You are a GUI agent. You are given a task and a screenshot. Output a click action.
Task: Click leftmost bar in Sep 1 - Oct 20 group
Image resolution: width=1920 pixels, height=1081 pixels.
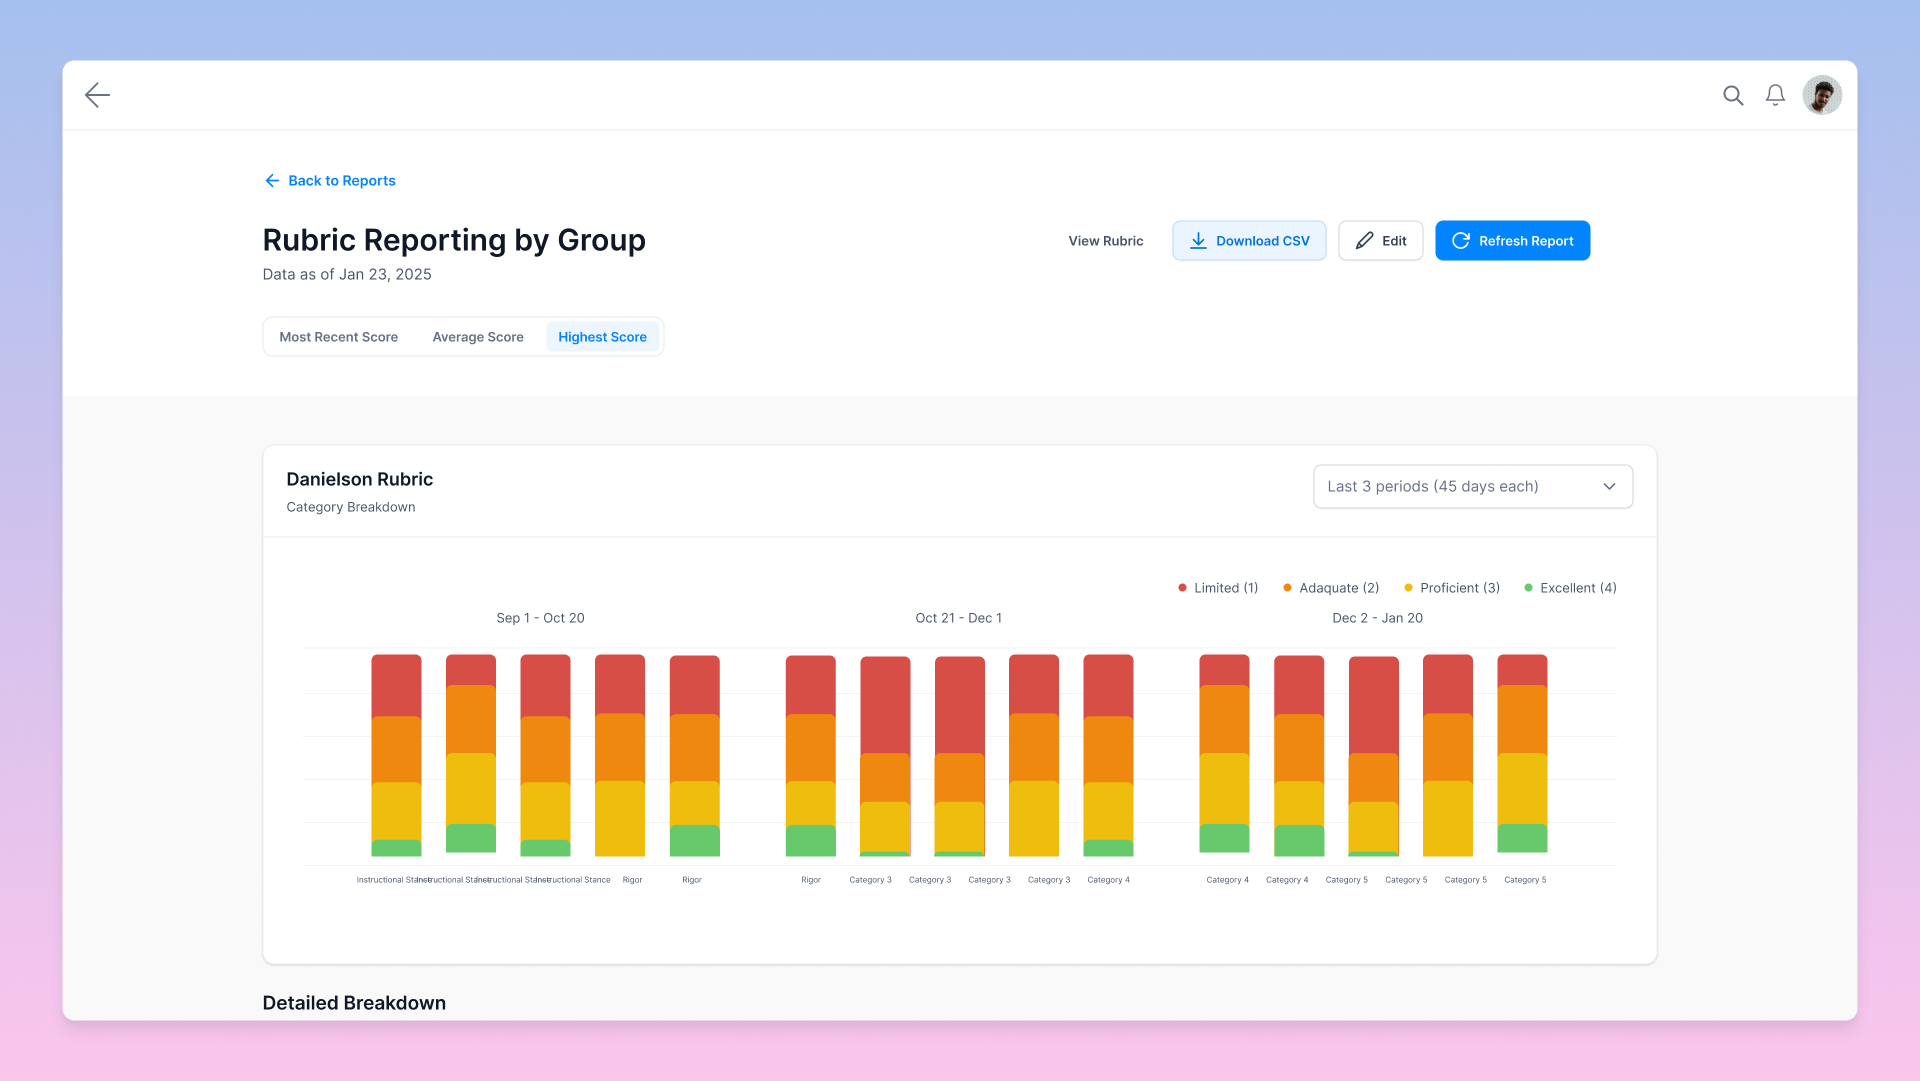point(396,755)
